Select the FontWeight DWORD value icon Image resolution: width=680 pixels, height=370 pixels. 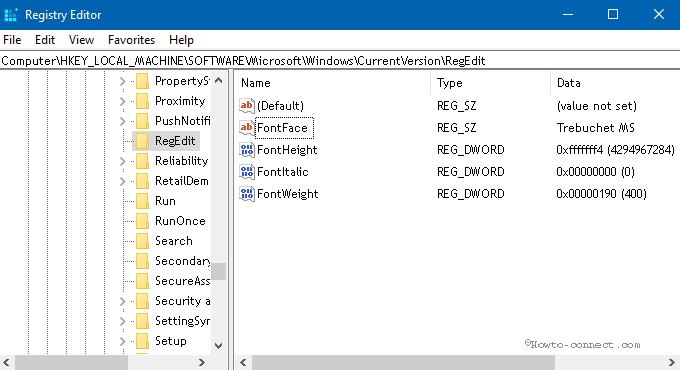pyautogui.click(x=247, y=194)
